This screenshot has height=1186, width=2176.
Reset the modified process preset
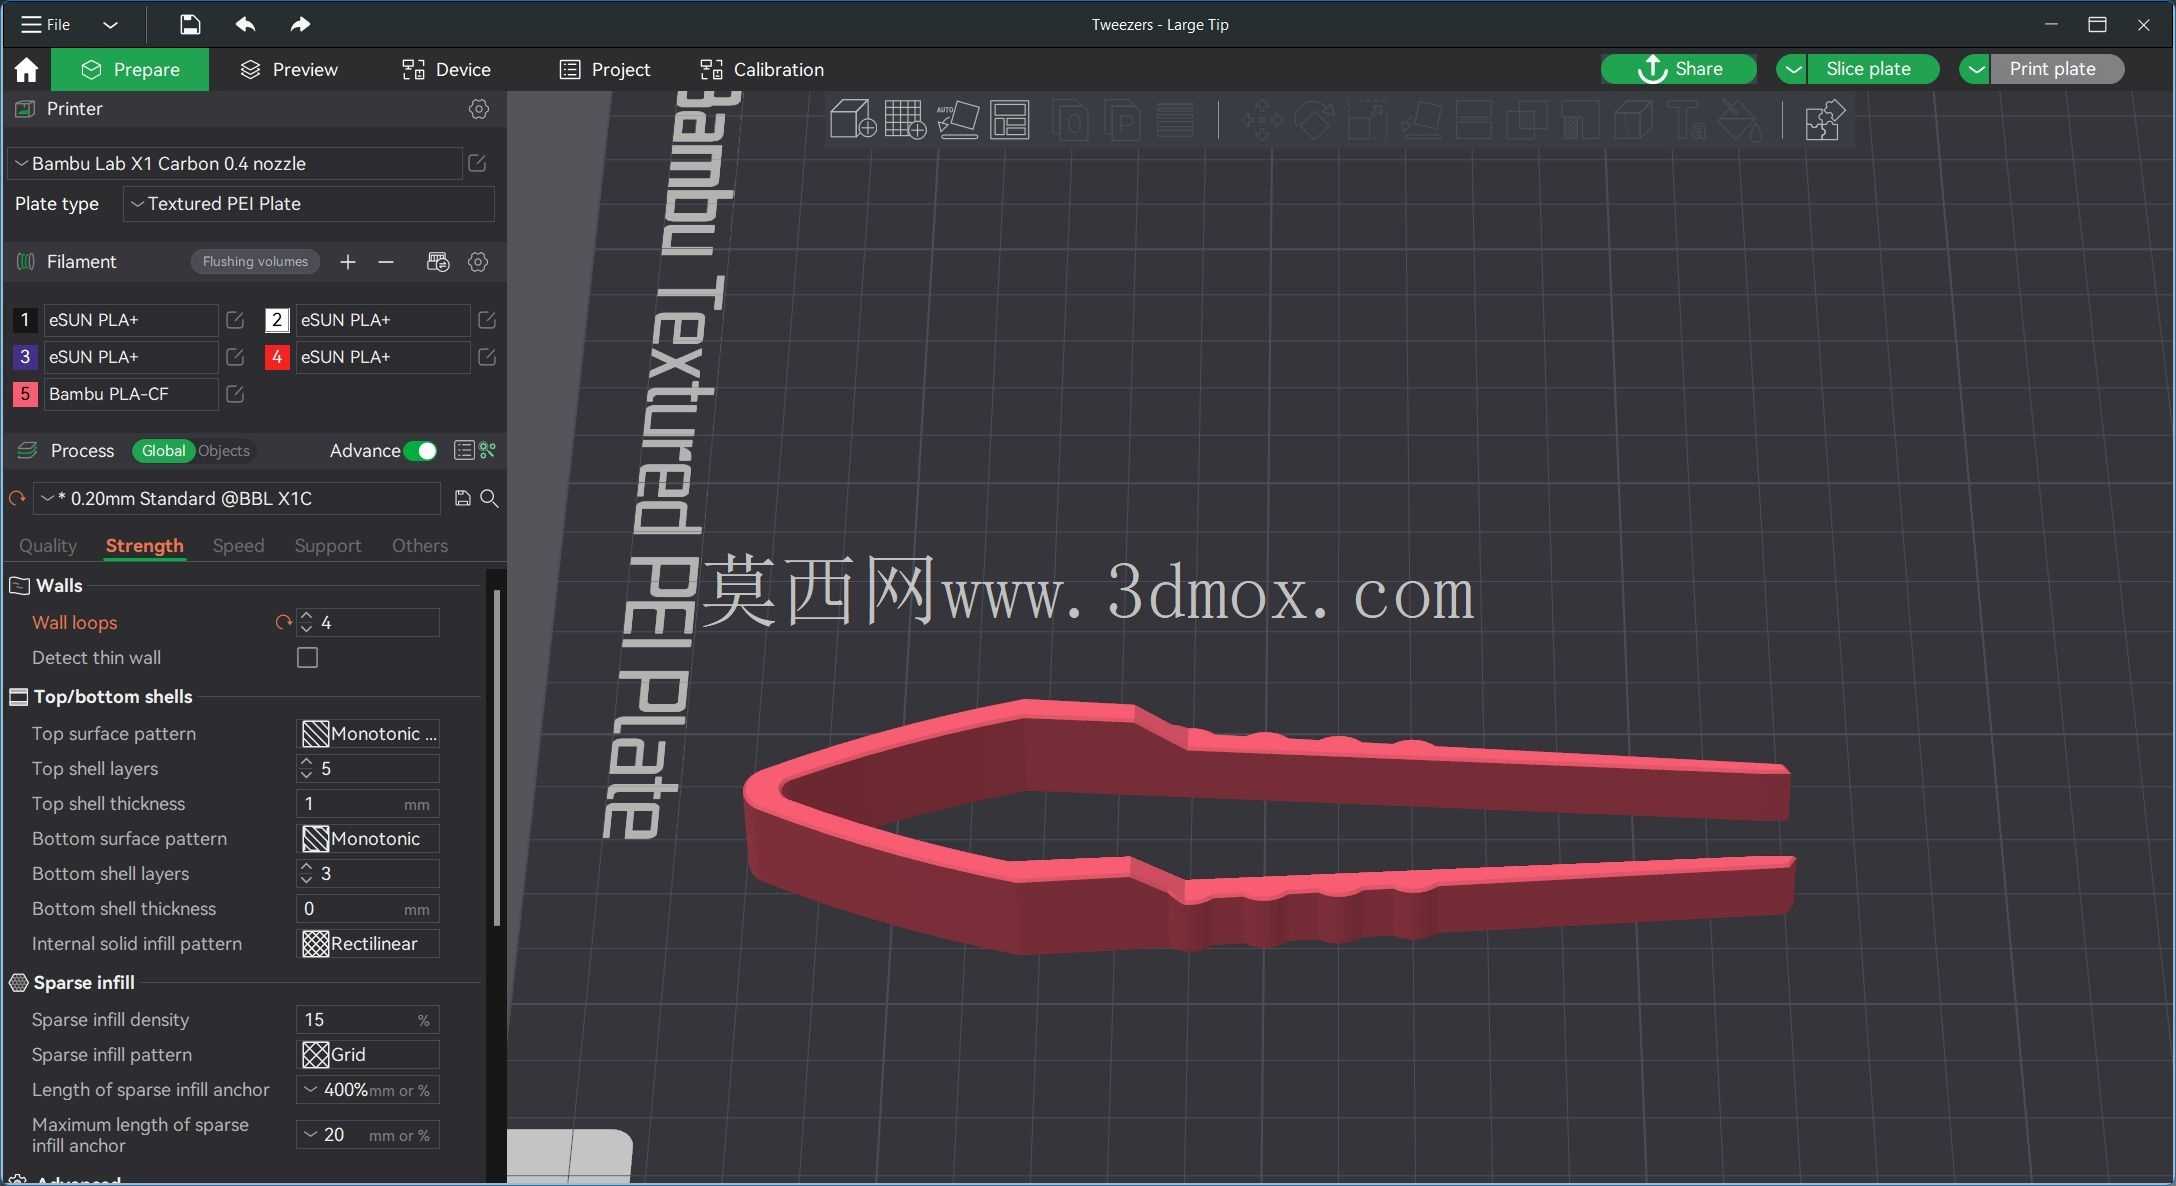point(17,498)
